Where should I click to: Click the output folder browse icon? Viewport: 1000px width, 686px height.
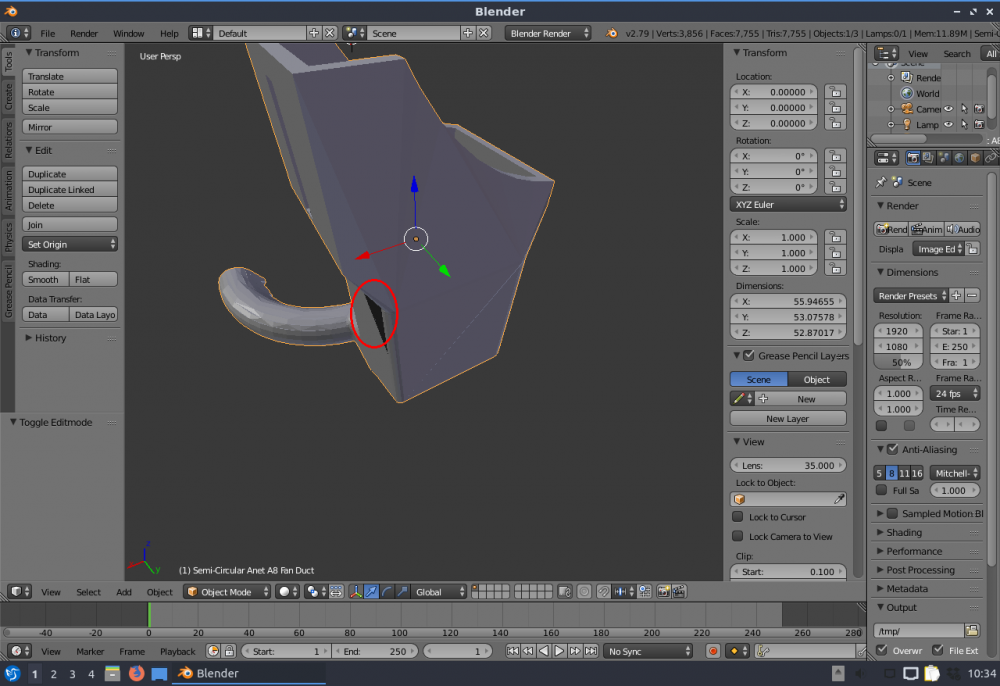(971, 630)
